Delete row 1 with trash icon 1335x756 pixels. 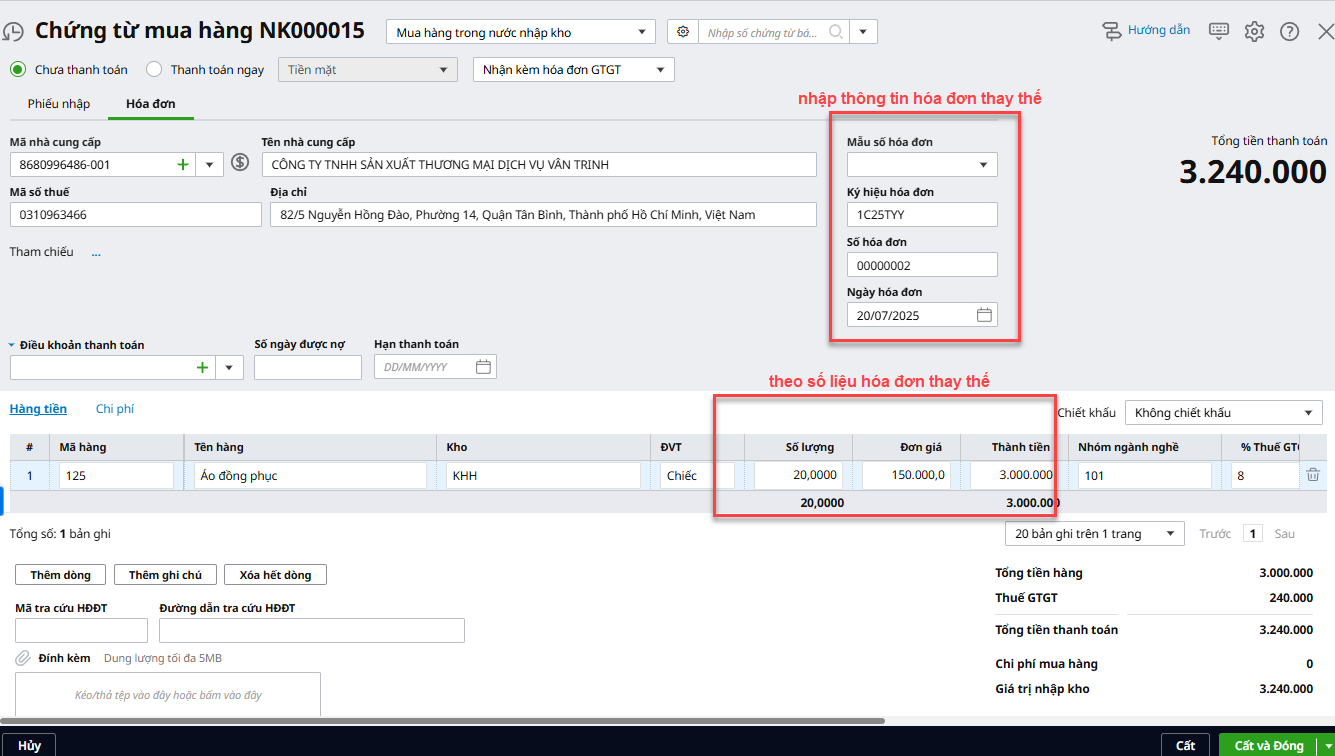(x=1312, y=475)
